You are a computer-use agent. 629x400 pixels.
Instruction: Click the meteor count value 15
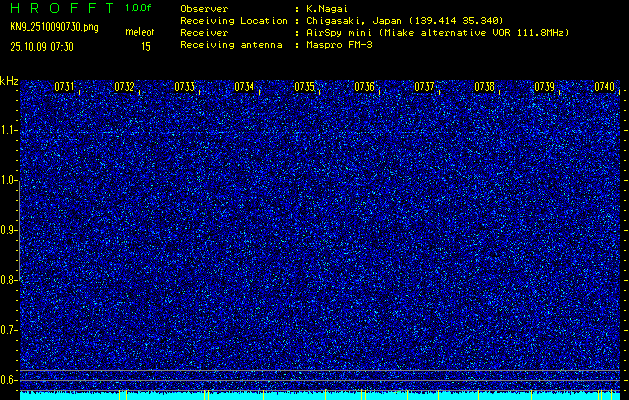146,45
